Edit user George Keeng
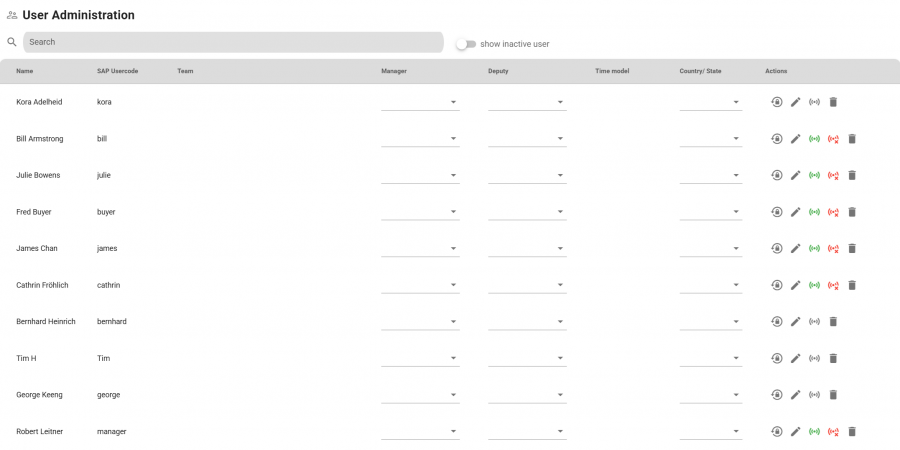The image size is (900, 450). click(795, 395)
